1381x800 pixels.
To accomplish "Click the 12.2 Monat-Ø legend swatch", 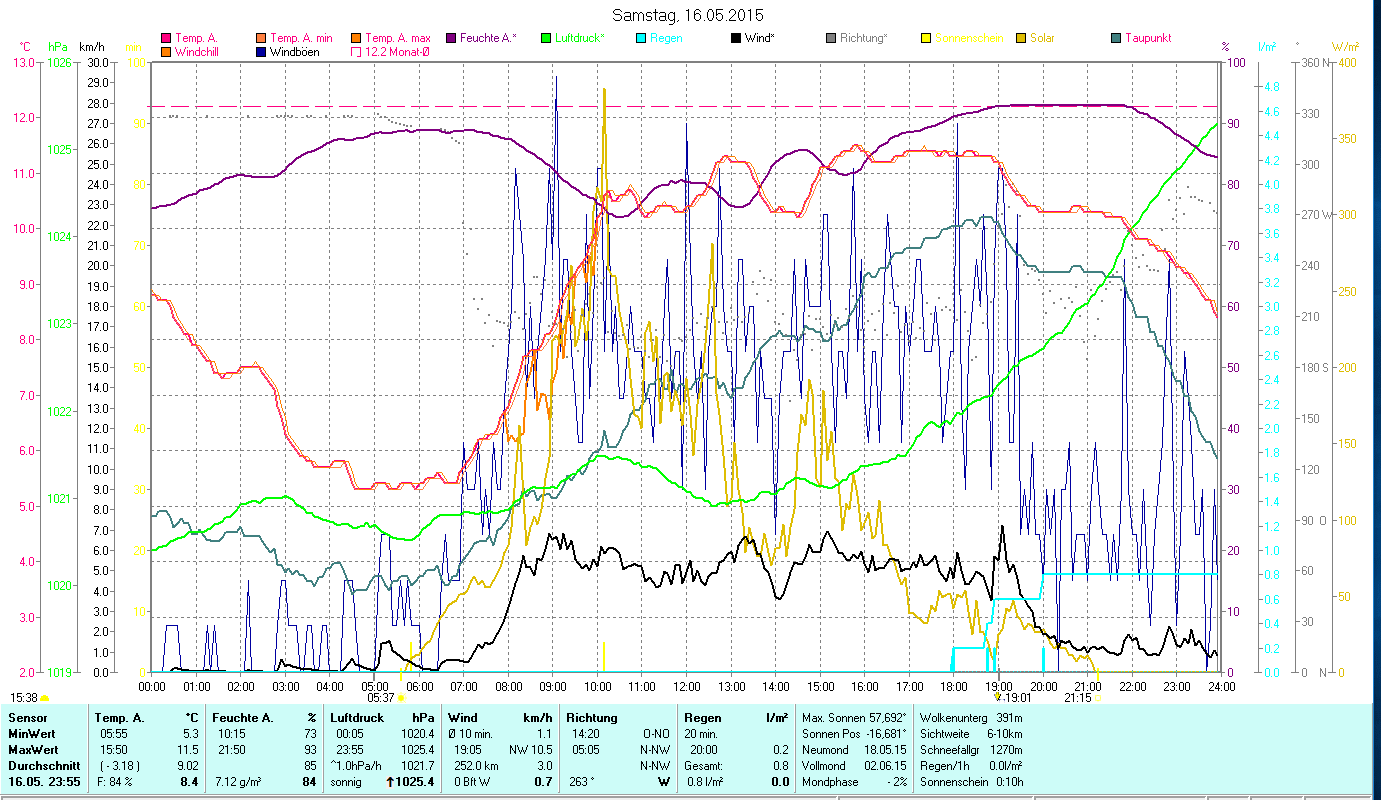I will point(356,52).
